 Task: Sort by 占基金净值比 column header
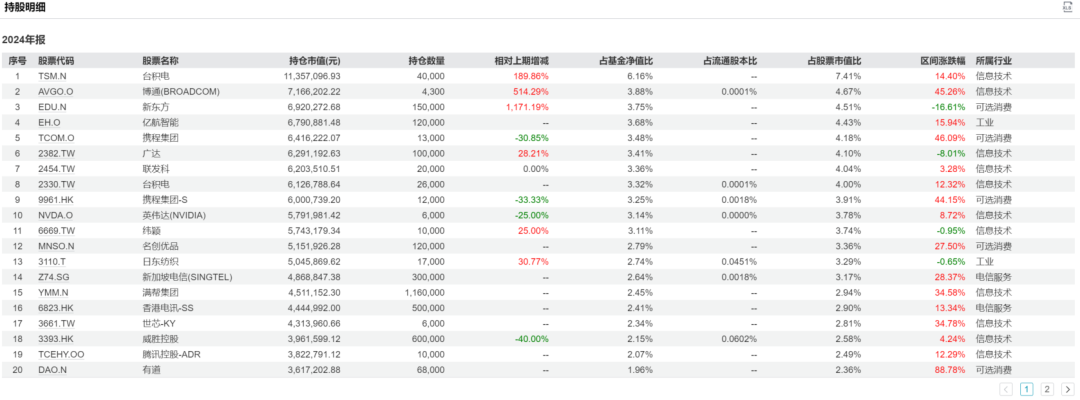click(x=626, y=61)
